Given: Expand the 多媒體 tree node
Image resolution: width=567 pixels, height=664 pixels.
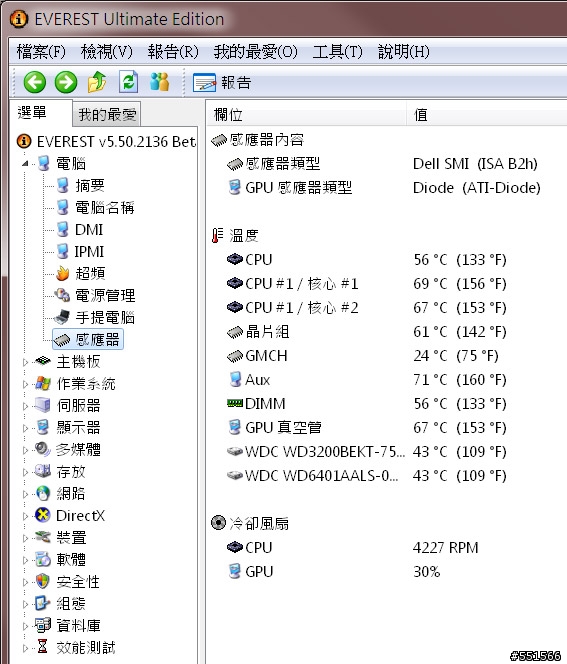Looking at the screenshot, I should 25,450.
